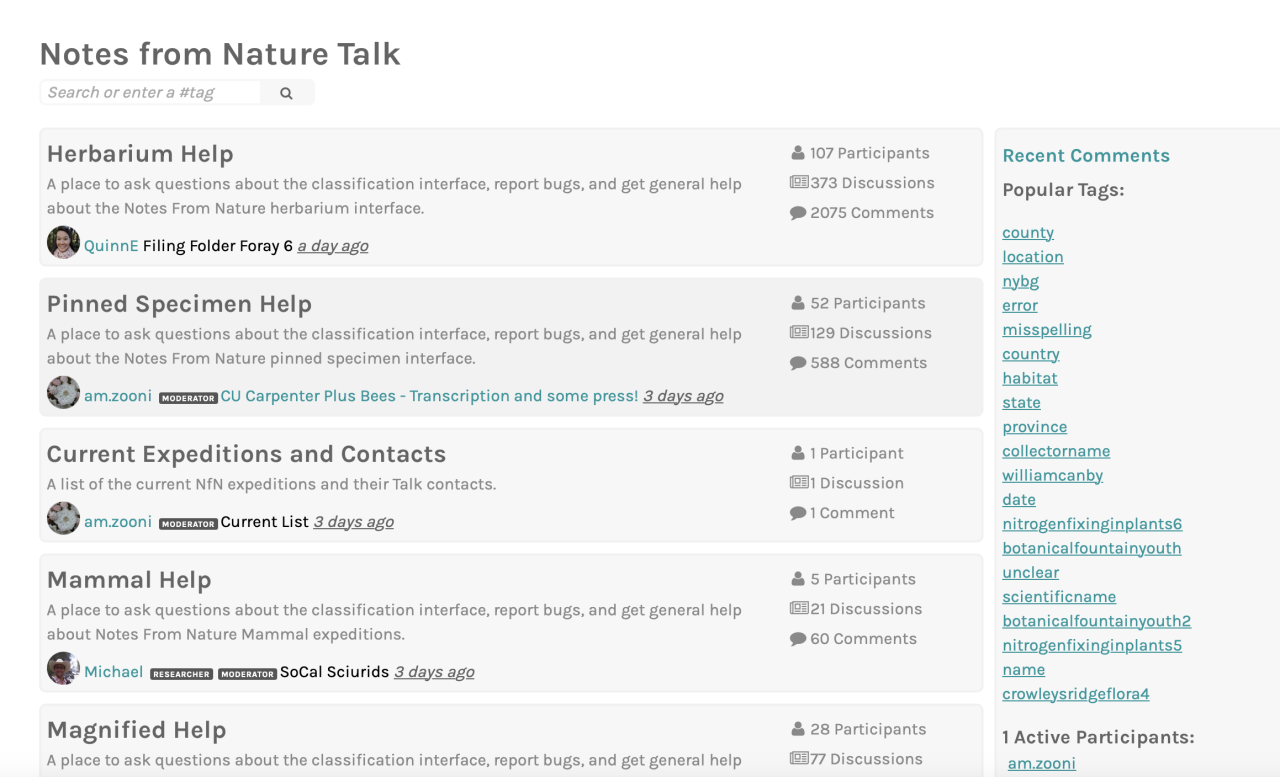This screenshot has height=777, width=1280.
Task: Select the 'williamcanby' popular tag
Action: point(1053,476)
